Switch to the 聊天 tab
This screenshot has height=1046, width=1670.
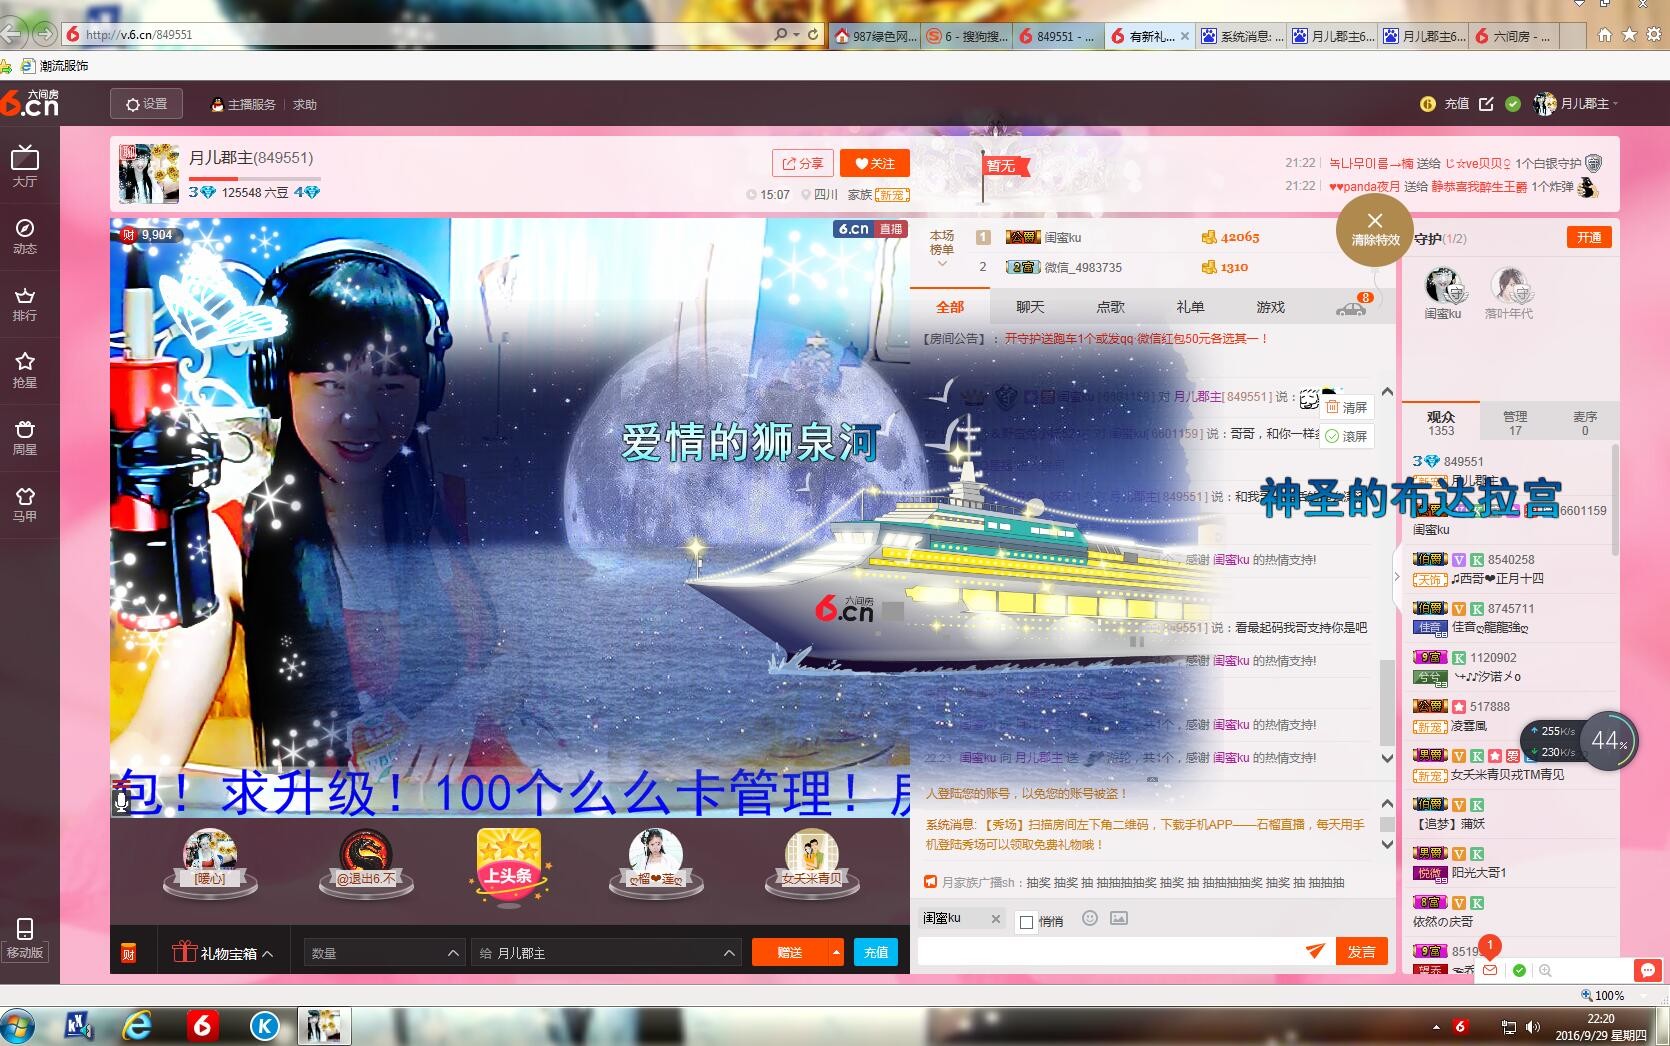(x=1030, y=307)
